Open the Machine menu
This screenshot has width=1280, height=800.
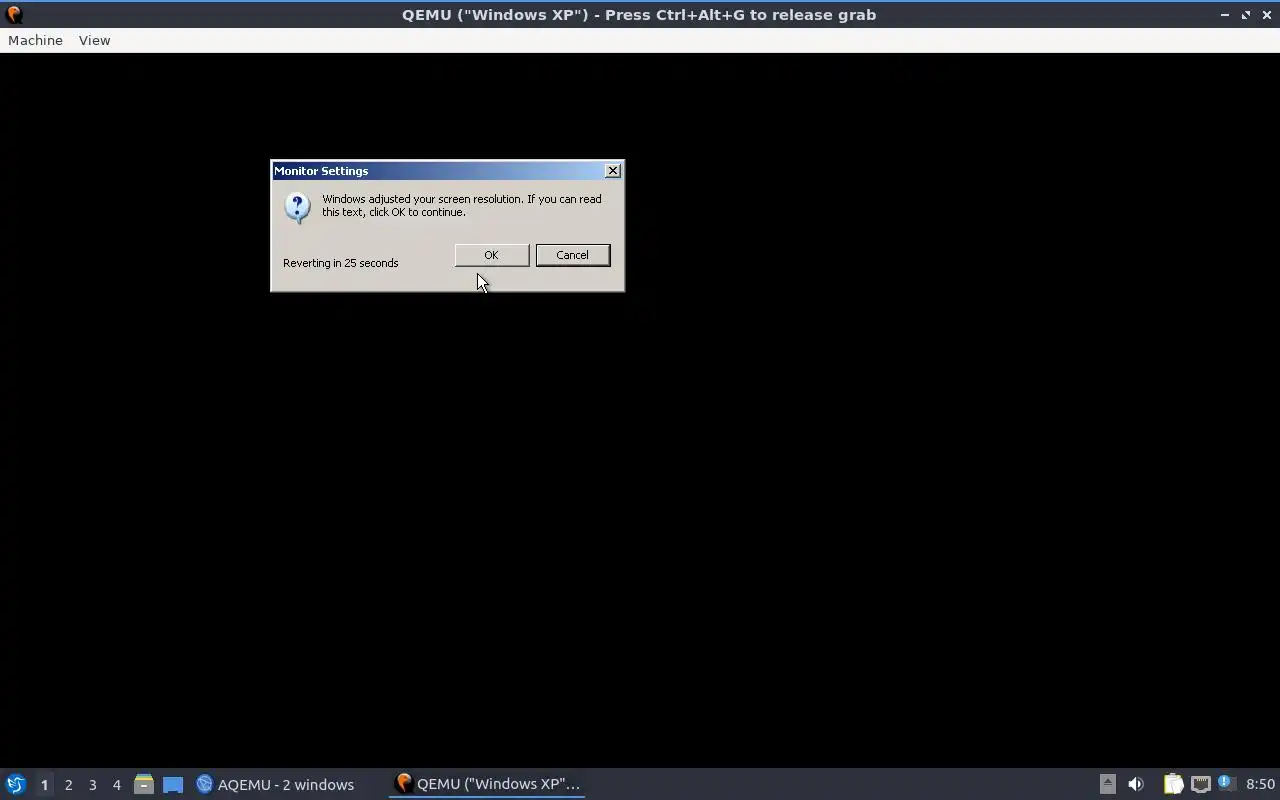[x=35, y=40]
